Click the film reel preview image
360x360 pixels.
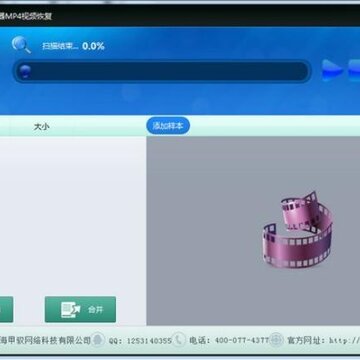coord(297,230)
